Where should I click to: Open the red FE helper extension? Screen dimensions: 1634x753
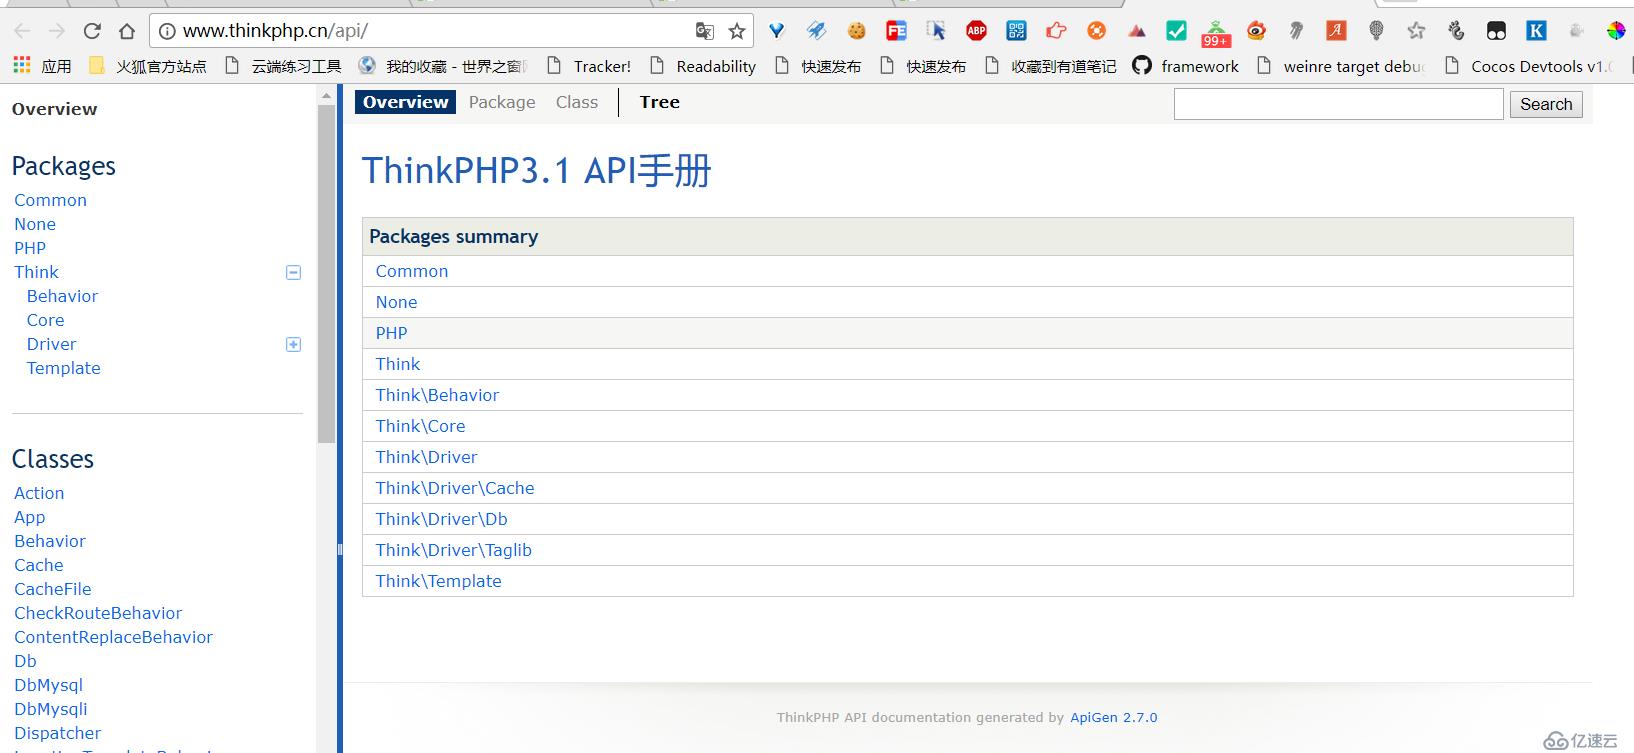[897, 31]
